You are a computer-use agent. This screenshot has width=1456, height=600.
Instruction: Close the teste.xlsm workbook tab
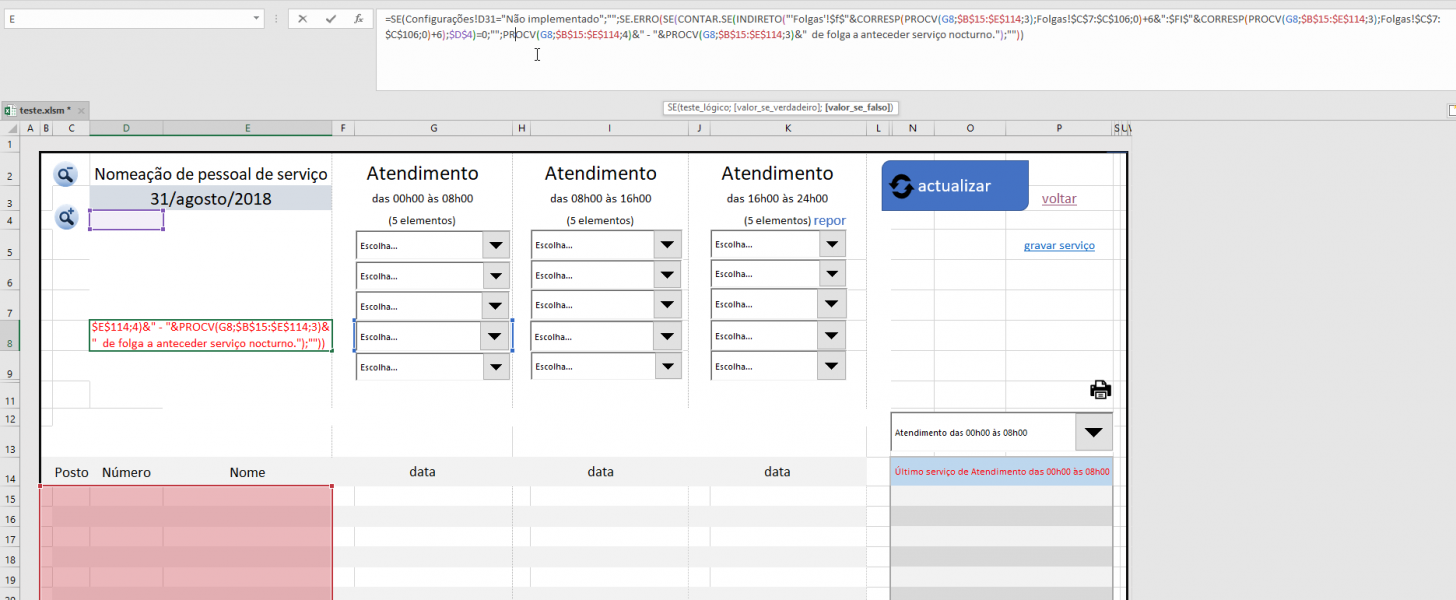click(81, 110)
